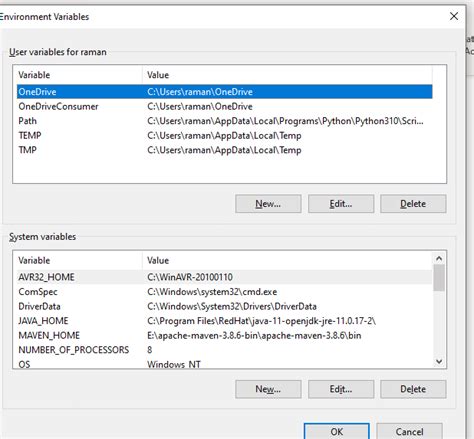Image resolution: width=474 pixels, height=439 pixels.
Task: Click Edit under User variables
Action: [341, 204]
